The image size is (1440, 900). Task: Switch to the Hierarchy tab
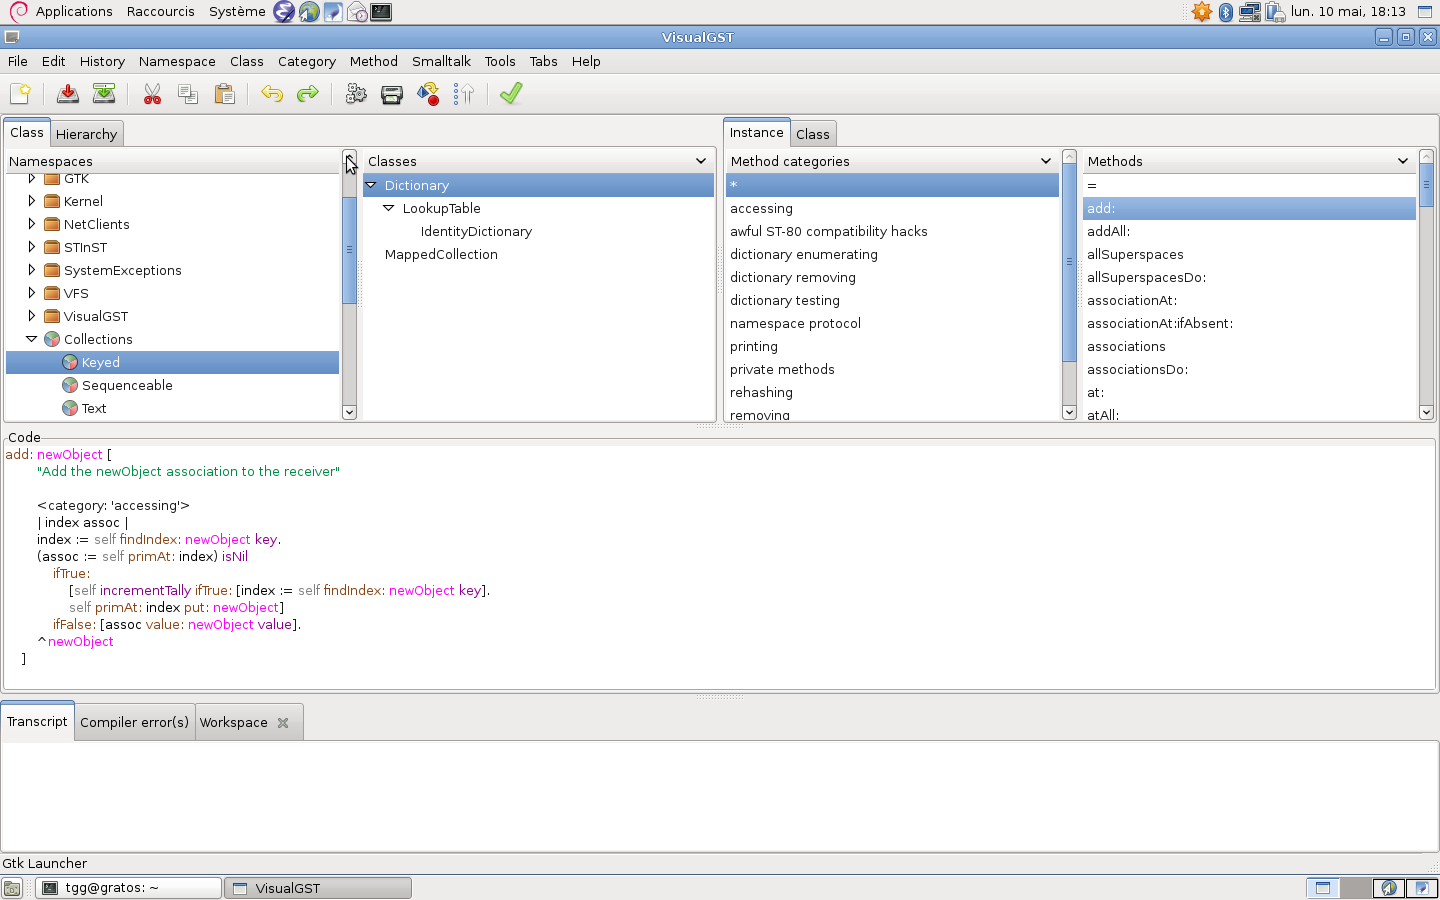point(86,134)
